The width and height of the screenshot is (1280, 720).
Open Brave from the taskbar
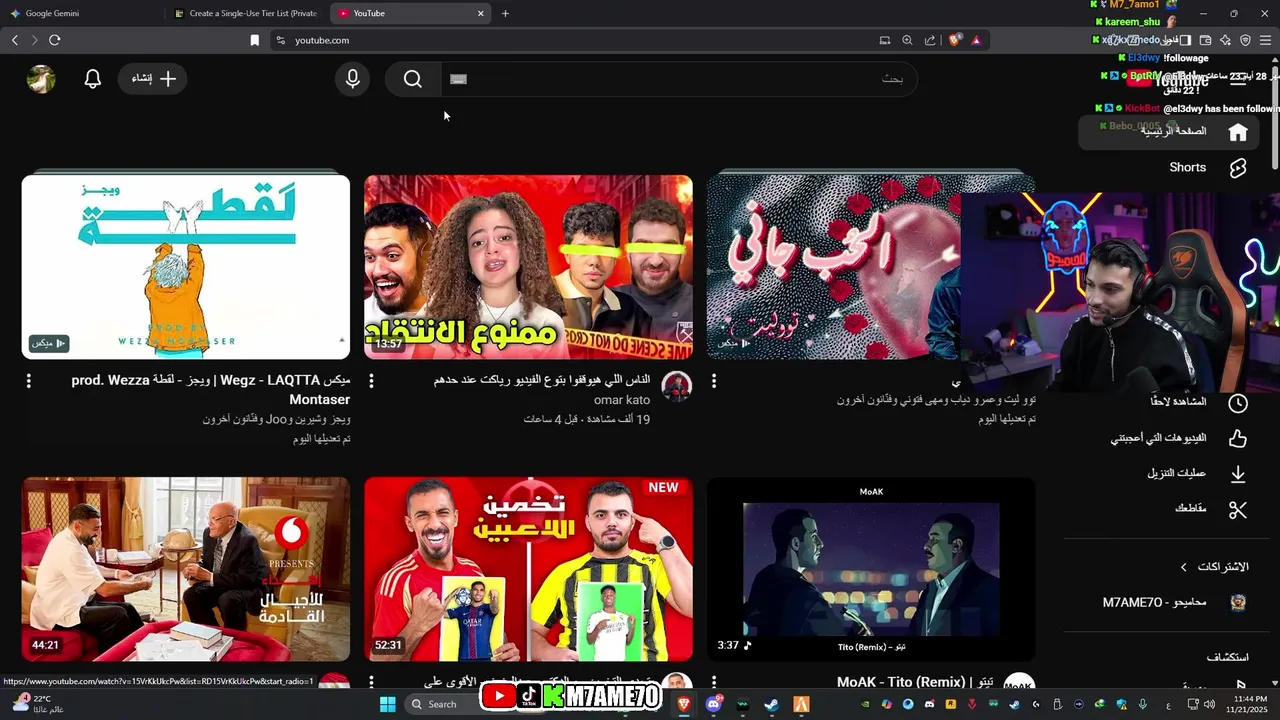coord(684,704)
